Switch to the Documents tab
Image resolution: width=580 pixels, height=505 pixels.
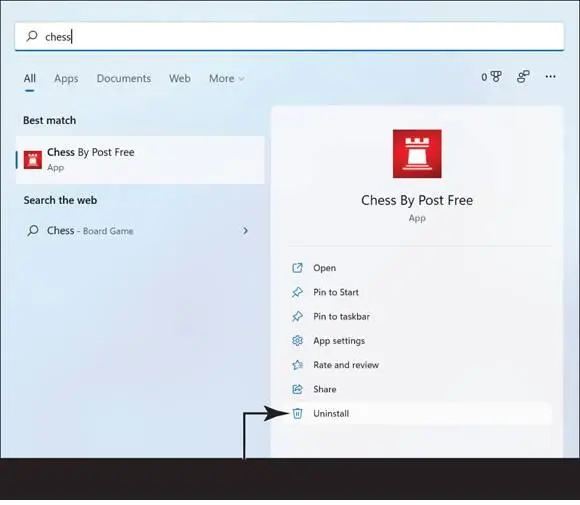[124, 78]
